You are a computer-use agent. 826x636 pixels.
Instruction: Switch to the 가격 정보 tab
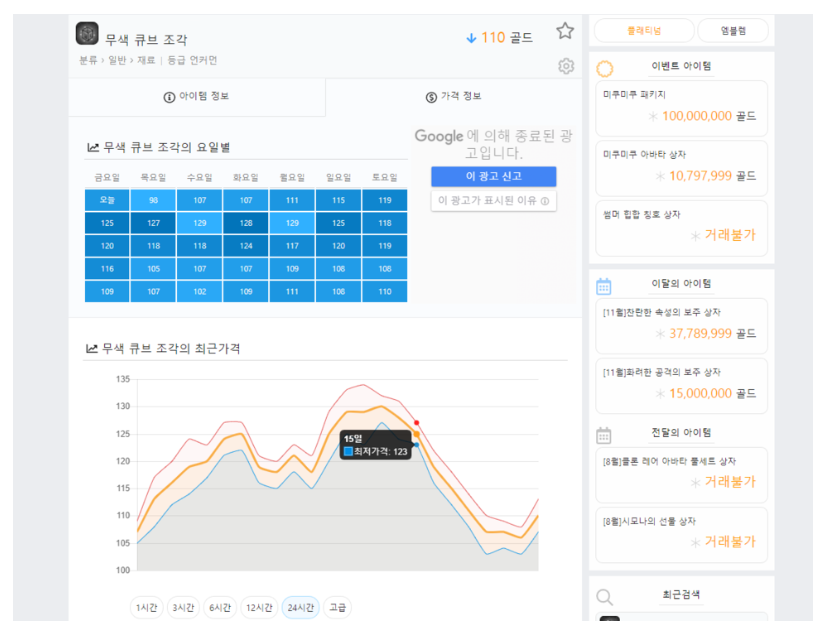pyautogui.click(x=453, y=96)
